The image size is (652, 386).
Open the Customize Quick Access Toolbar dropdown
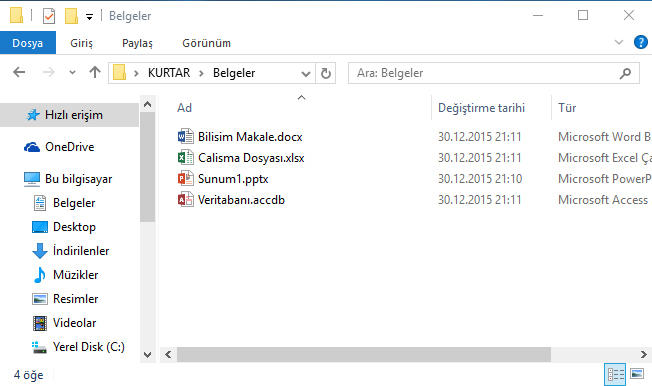(89, 17)
